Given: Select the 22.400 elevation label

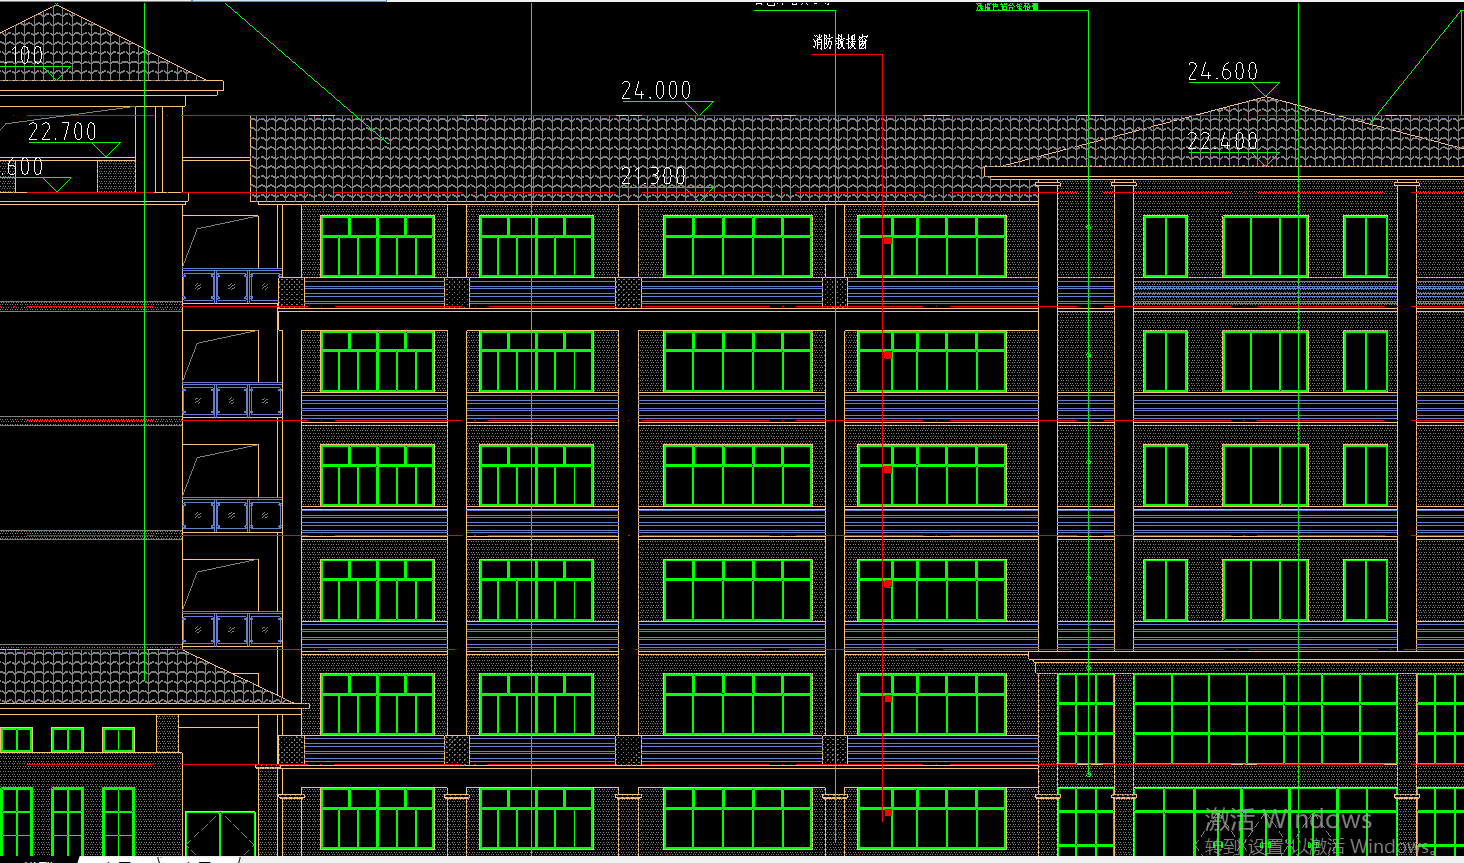Looking at the screenshot, I should (x=1223, y=141).
